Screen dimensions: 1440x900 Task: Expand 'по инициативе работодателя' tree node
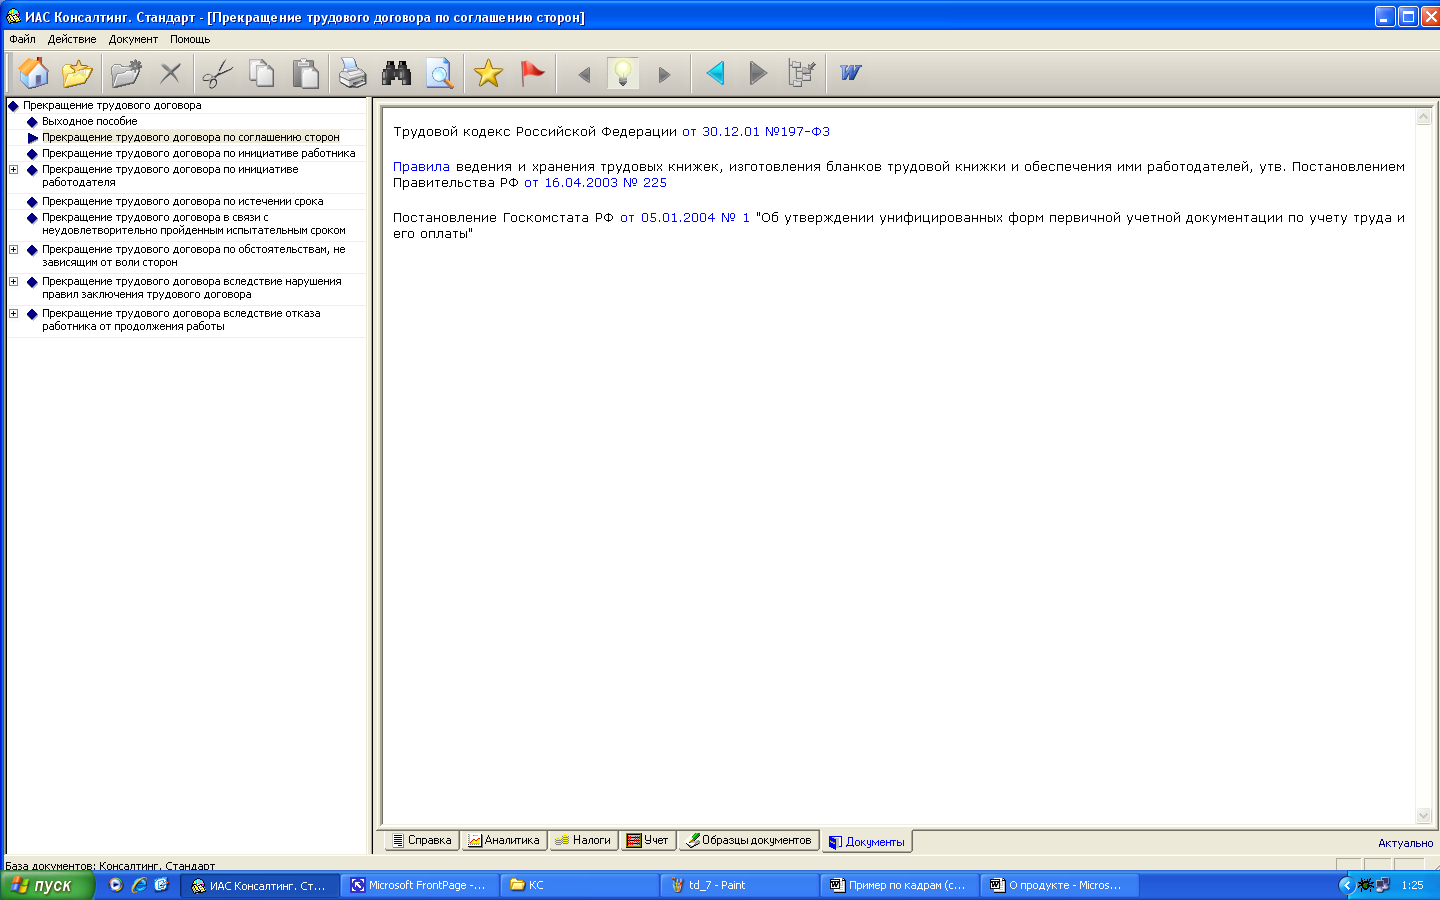click(14, 170)
